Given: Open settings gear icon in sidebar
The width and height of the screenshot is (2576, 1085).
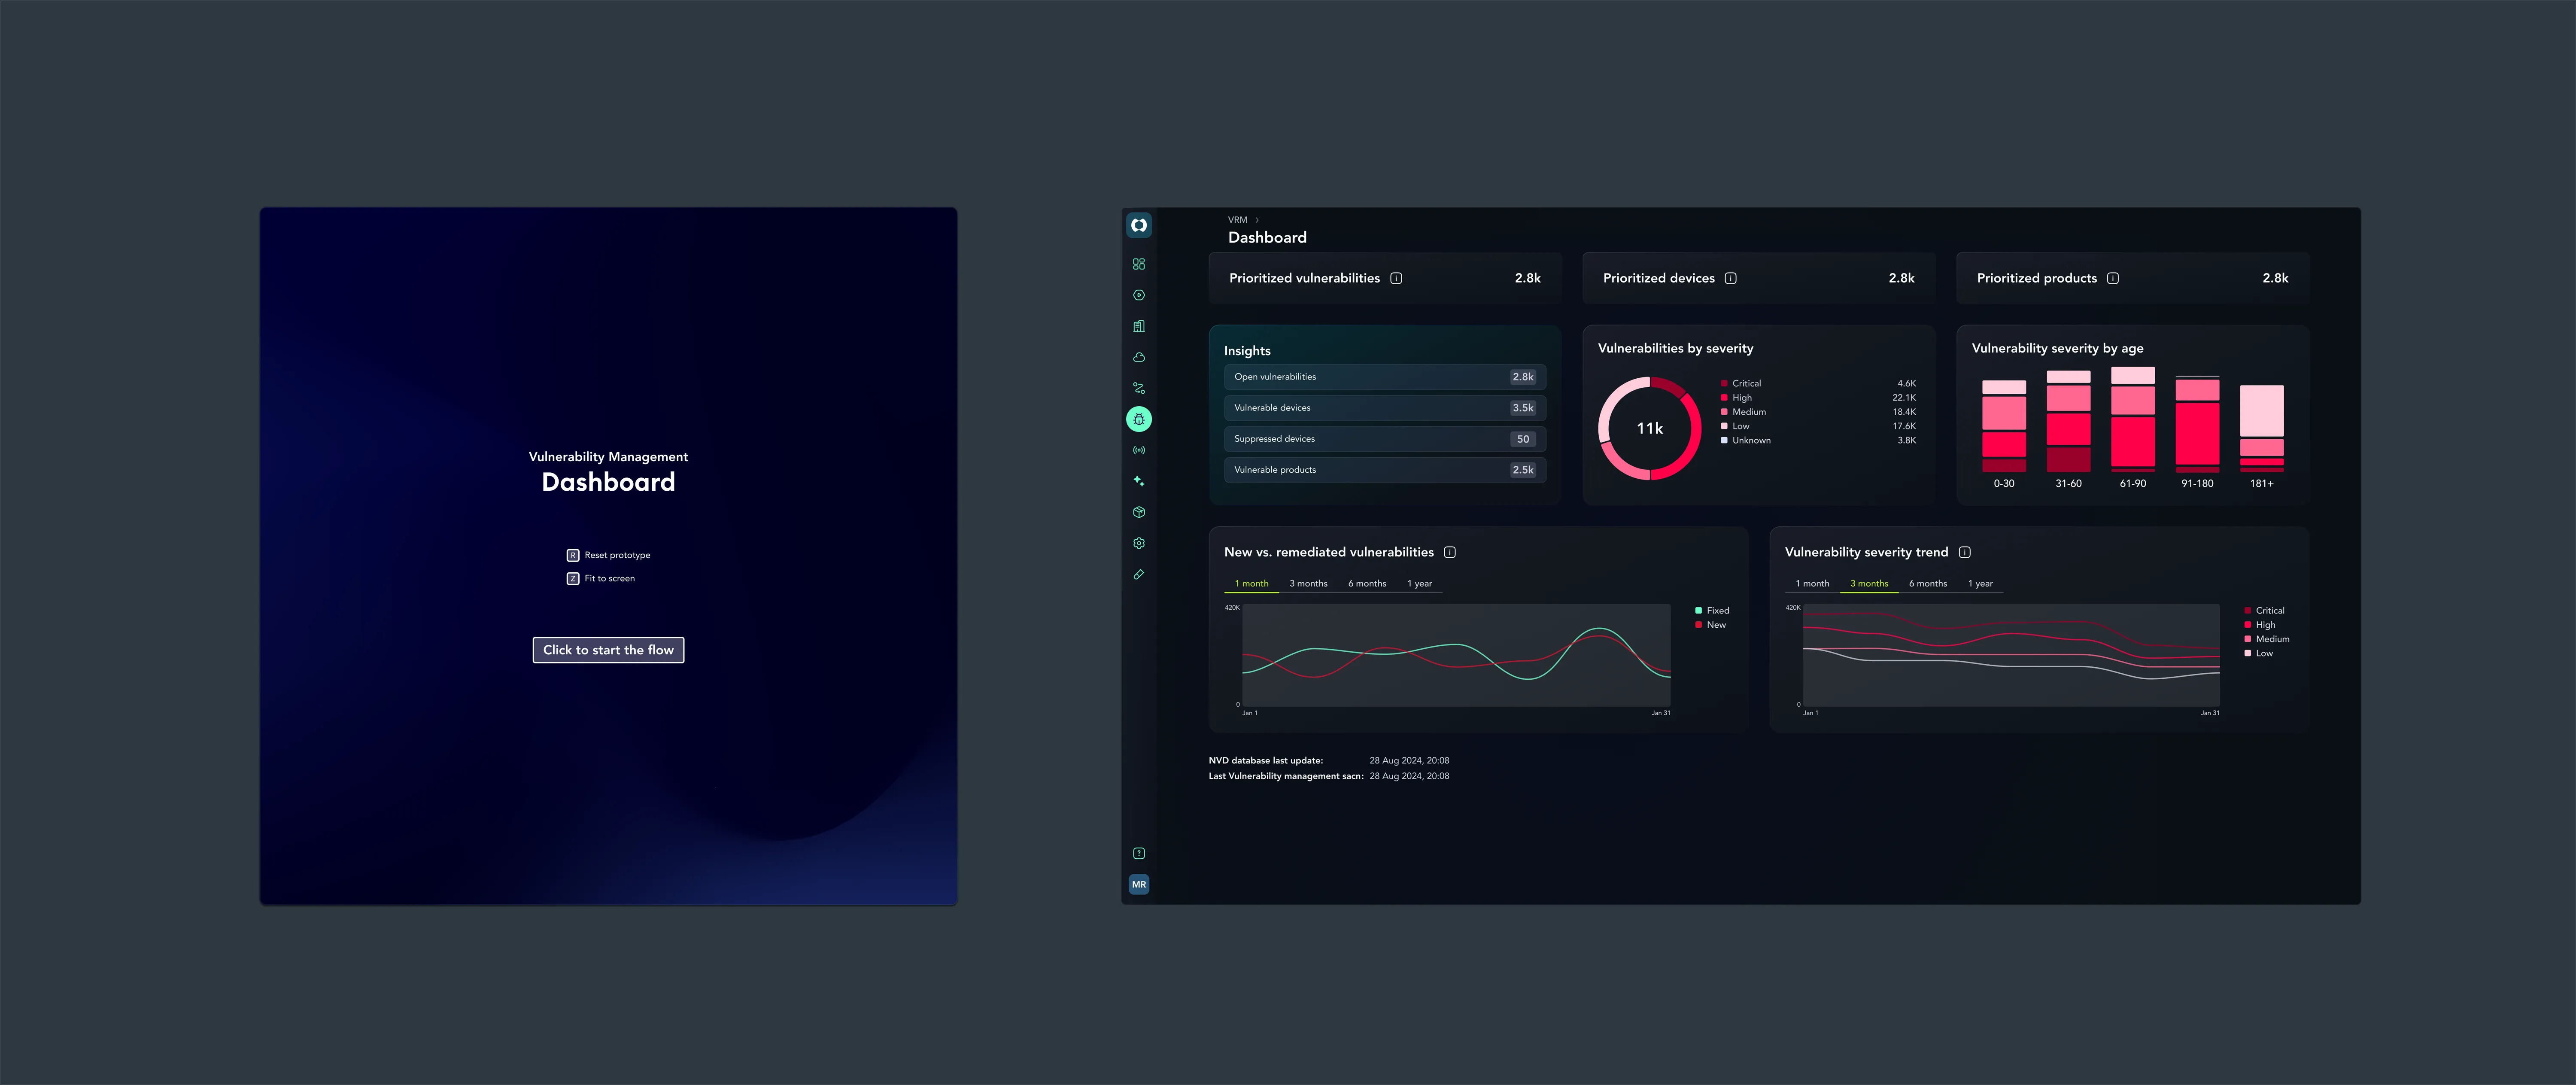Looking at the screenshot, I should (1139, 543).
